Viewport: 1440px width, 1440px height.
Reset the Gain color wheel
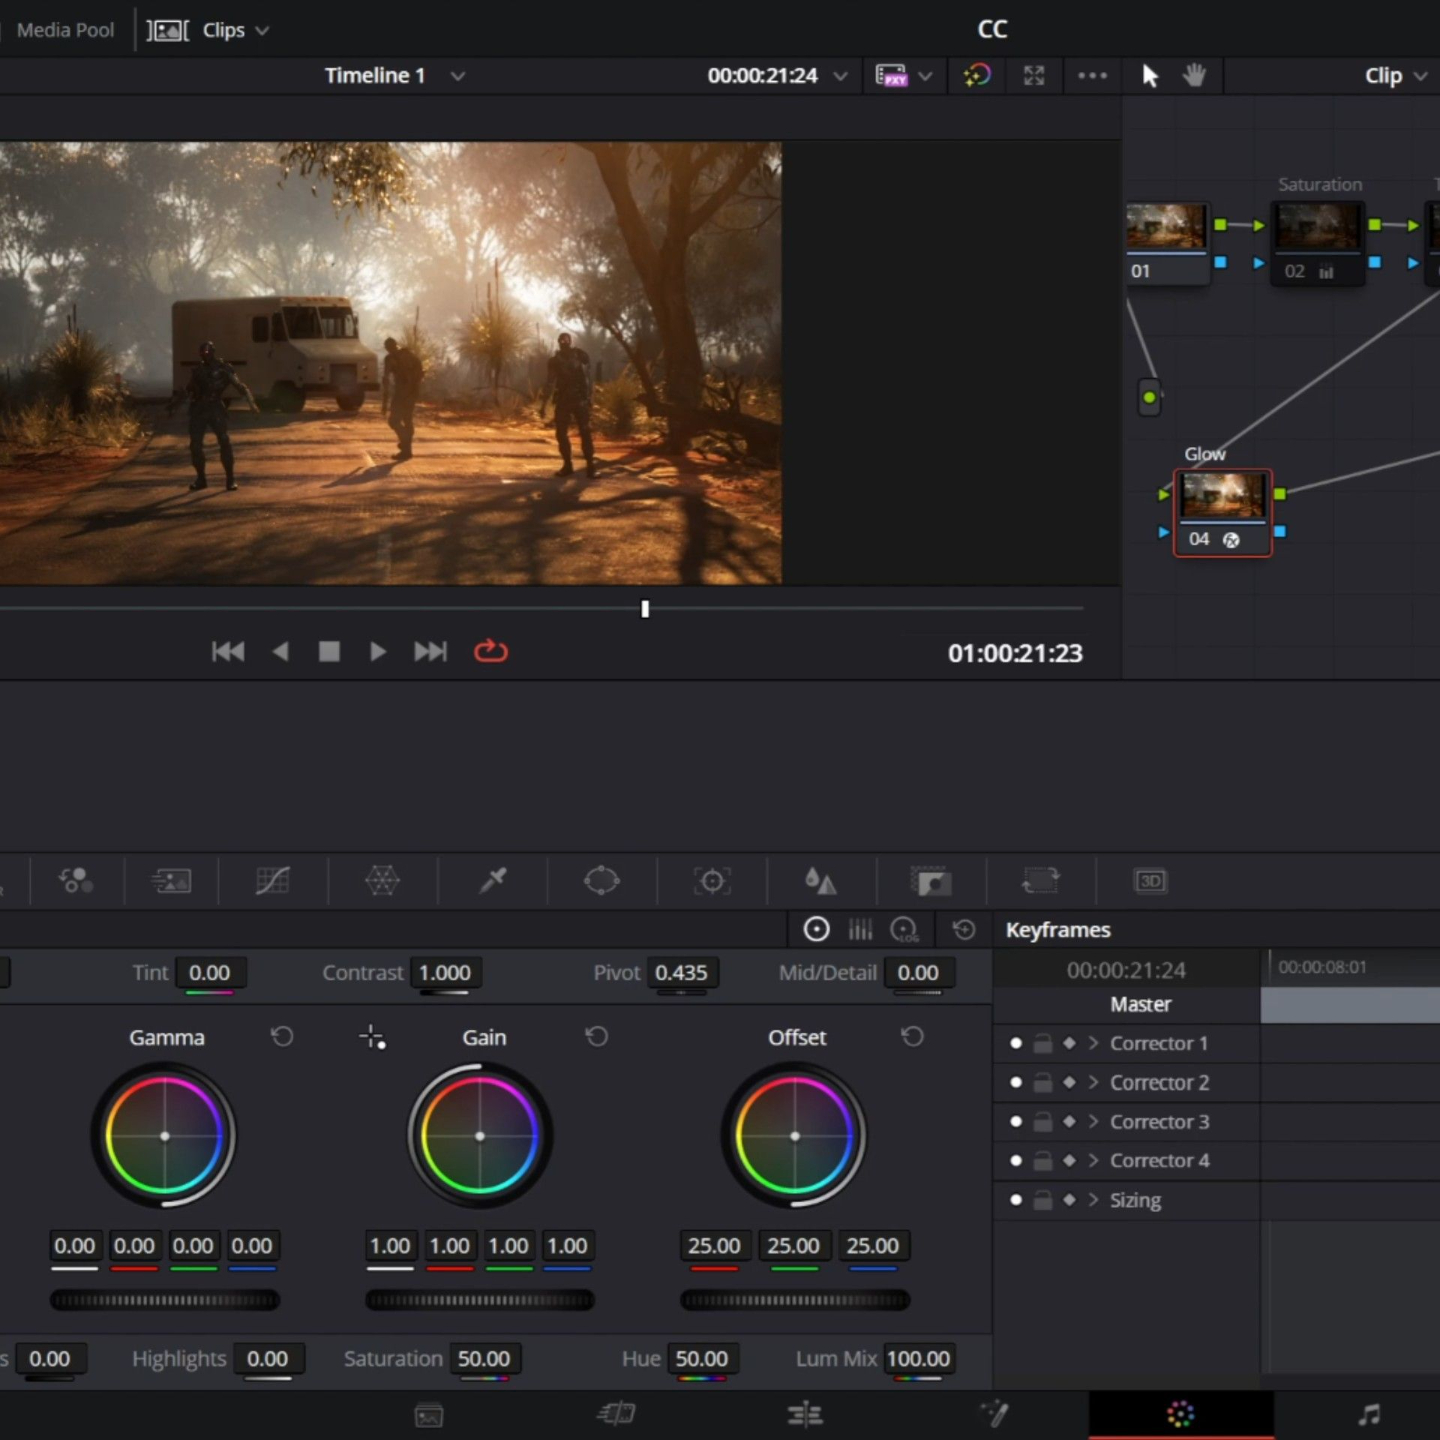pyautogui.click(x=597, y=1037)
